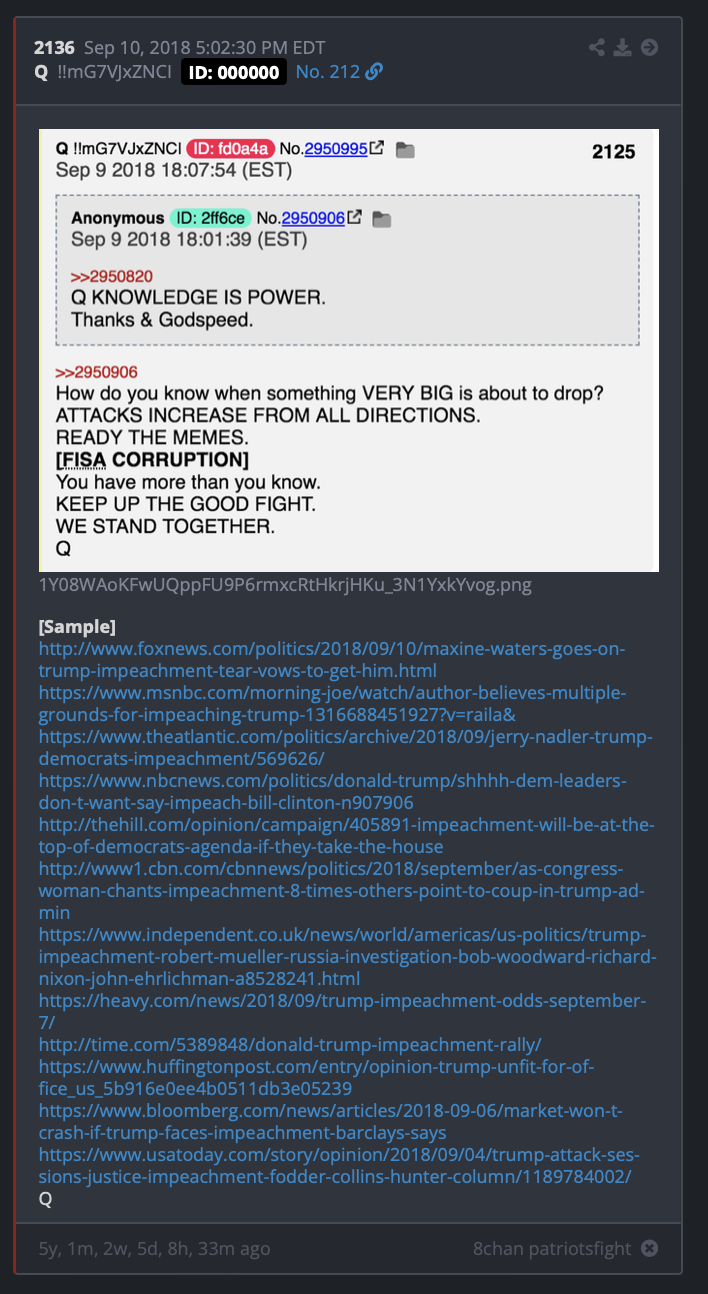Click the circled arrow icon in header
The height and width of the screenshot is (1294, 708).
[650, 47]
